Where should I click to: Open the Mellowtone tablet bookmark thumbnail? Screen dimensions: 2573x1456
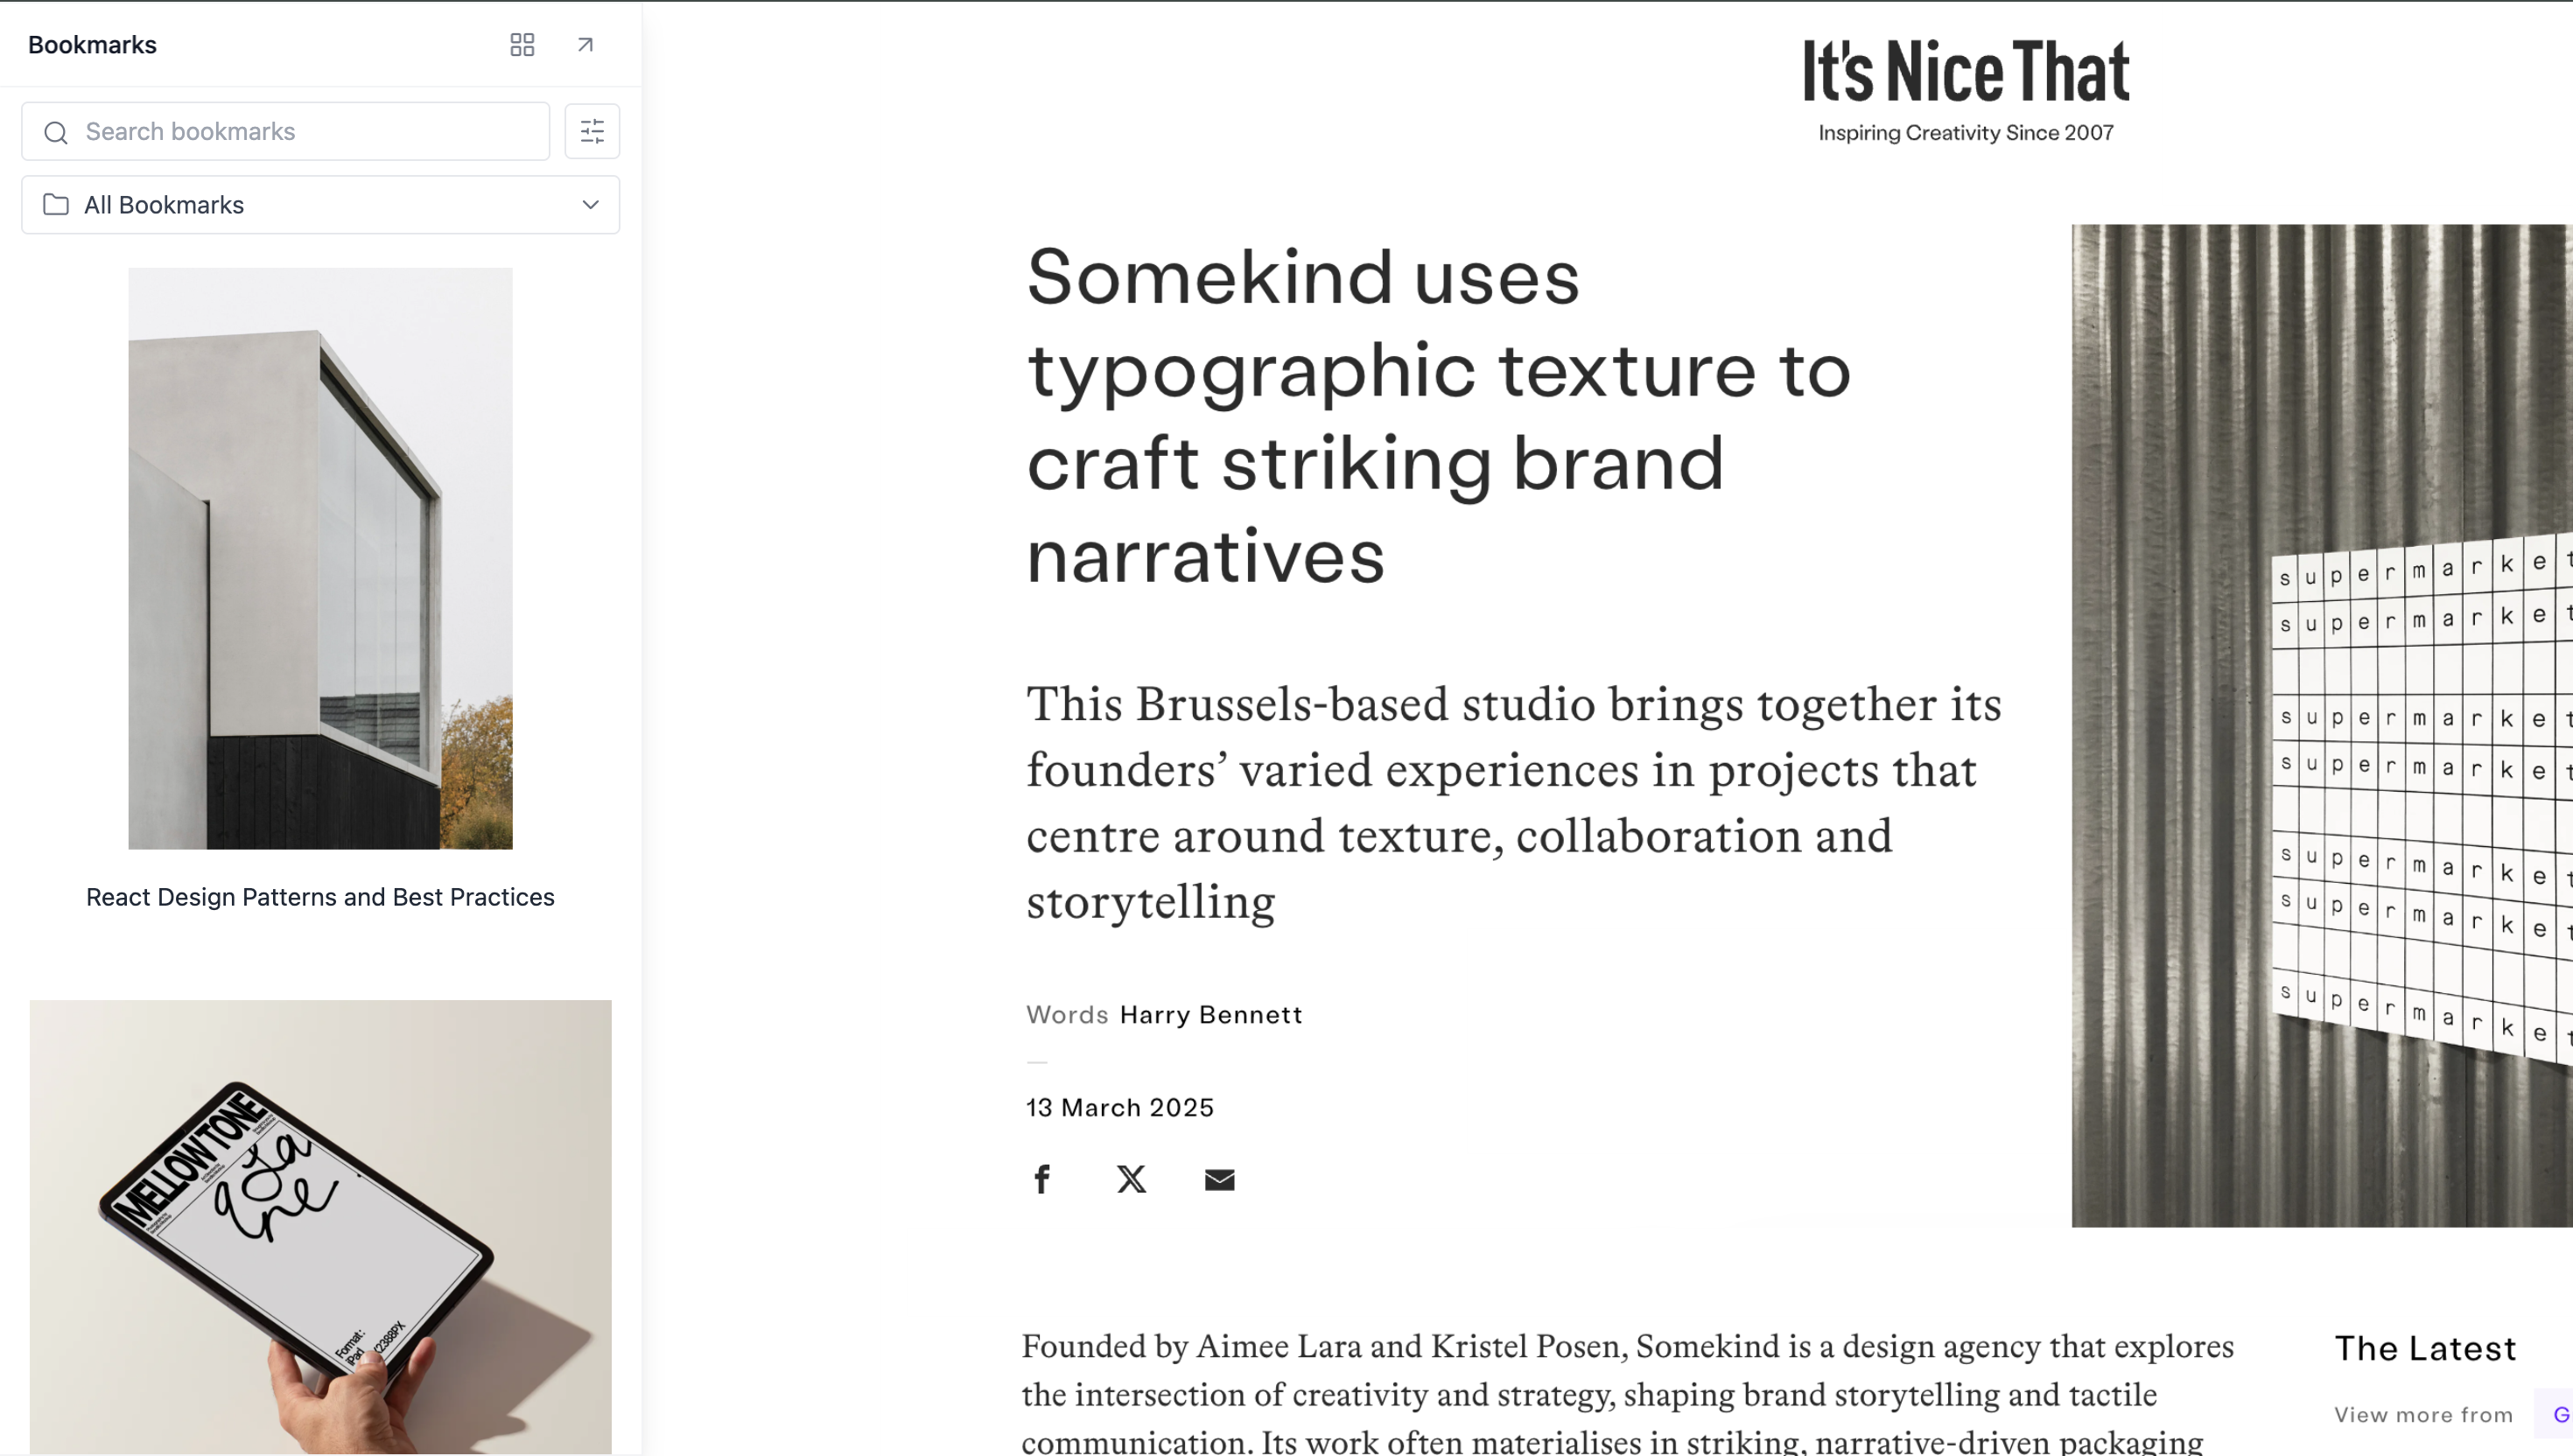320,1227
